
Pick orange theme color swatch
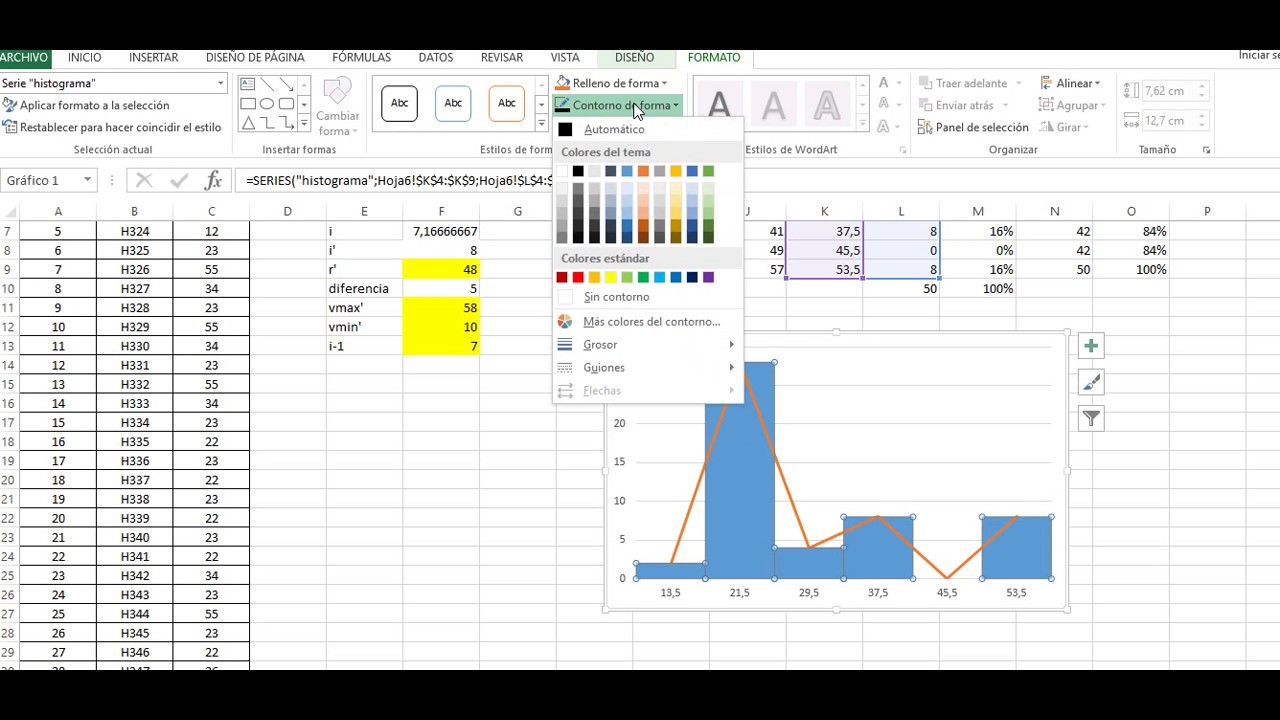[643, 171]
